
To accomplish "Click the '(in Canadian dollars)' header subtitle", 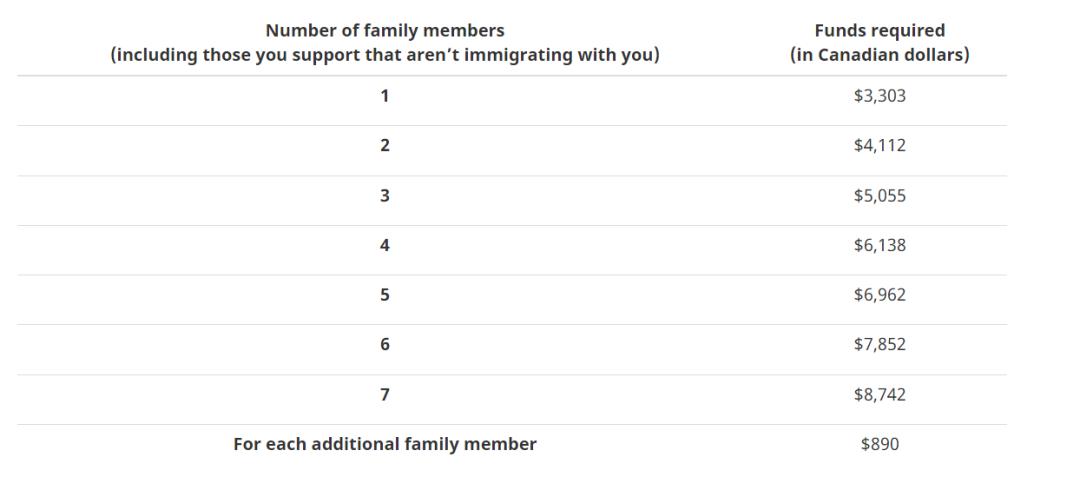I will (879, 55).
